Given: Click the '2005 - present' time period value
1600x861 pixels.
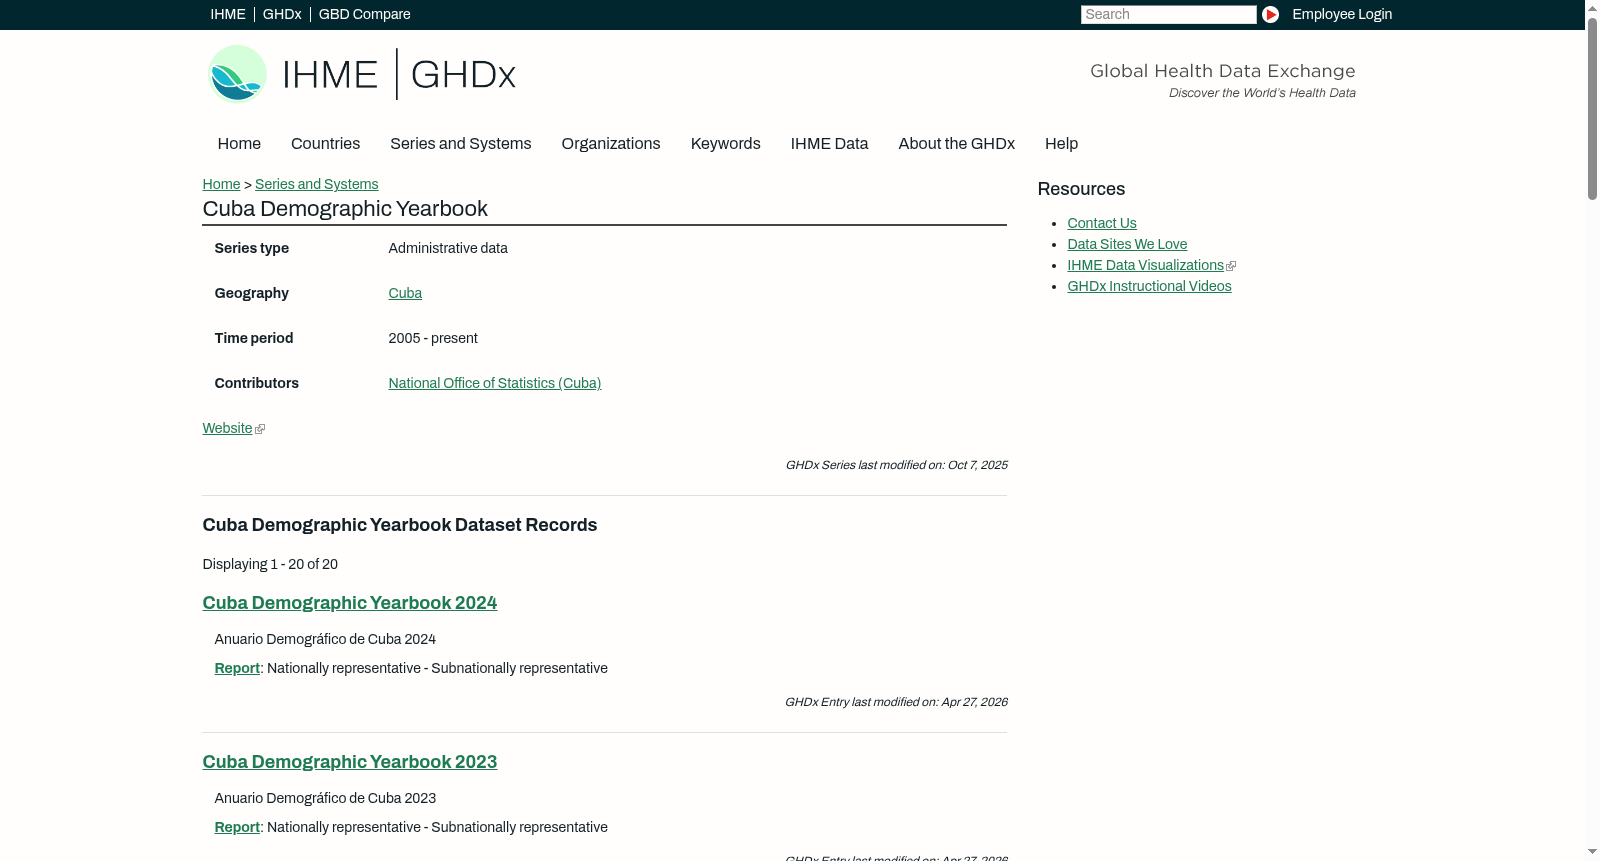Looking at the screenshot, I should [x=433, y=338].
